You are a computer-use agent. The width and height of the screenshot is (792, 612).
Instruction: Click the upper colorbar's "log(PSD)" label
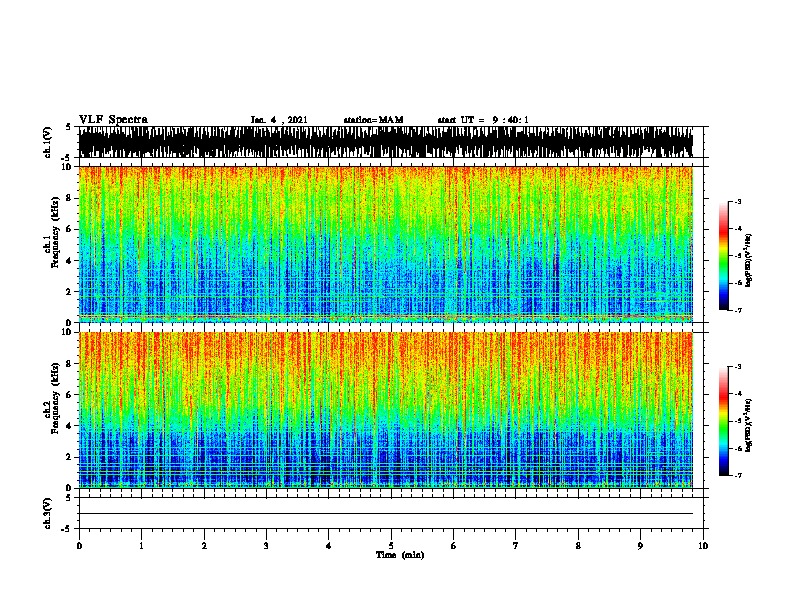(748, 260)
